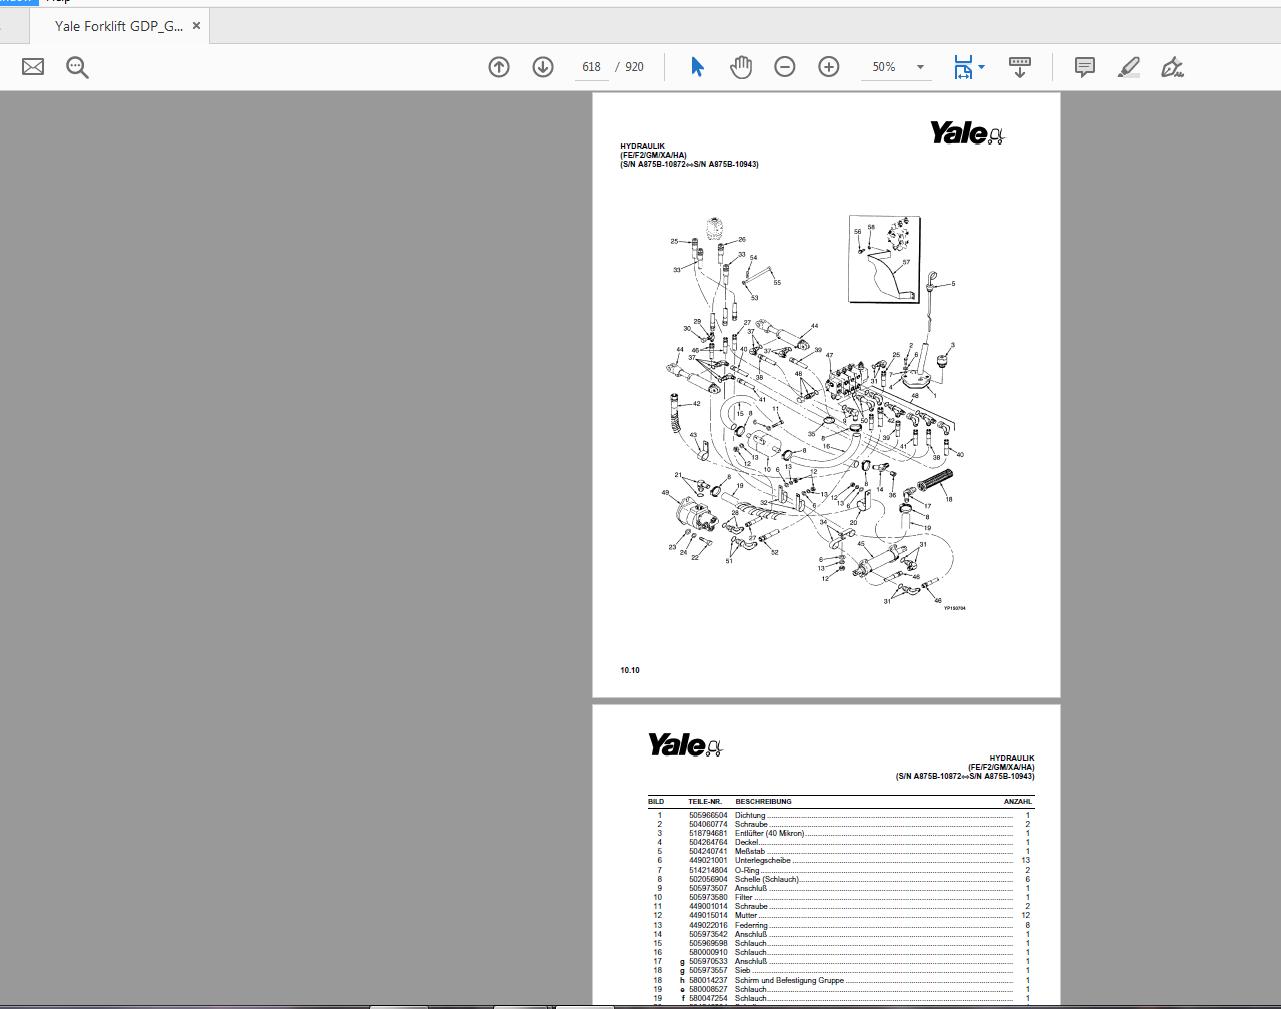Go to previous page with up arrow
This screenshot has width=1281, height=1009.
(x=499, y=67)
